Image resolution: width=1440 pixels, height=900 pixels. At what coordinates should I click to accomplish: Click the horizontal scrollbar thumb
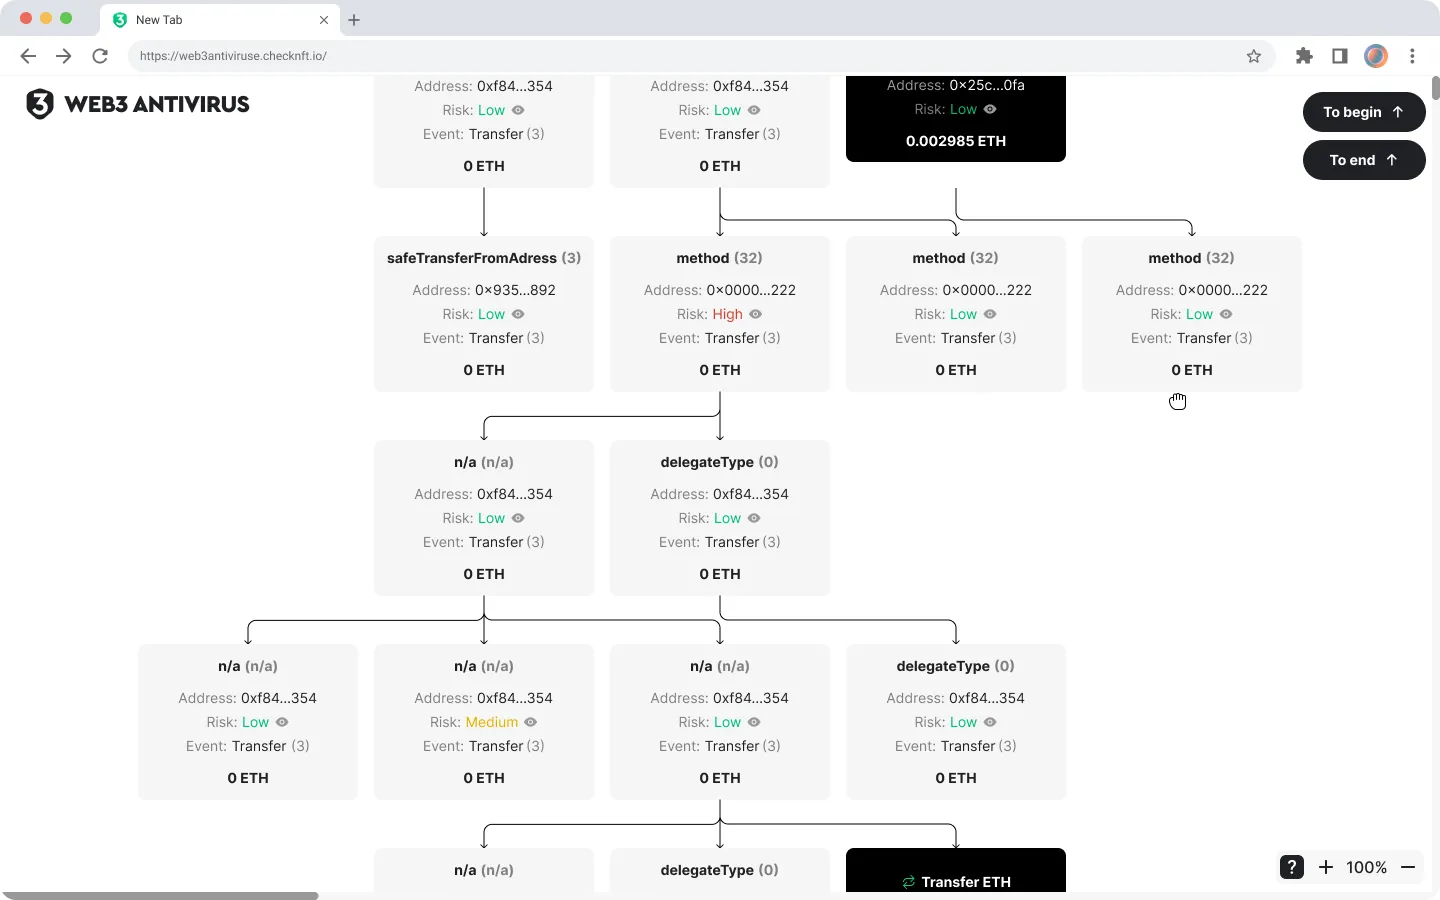pyautogui.click(x=160, y=895)
